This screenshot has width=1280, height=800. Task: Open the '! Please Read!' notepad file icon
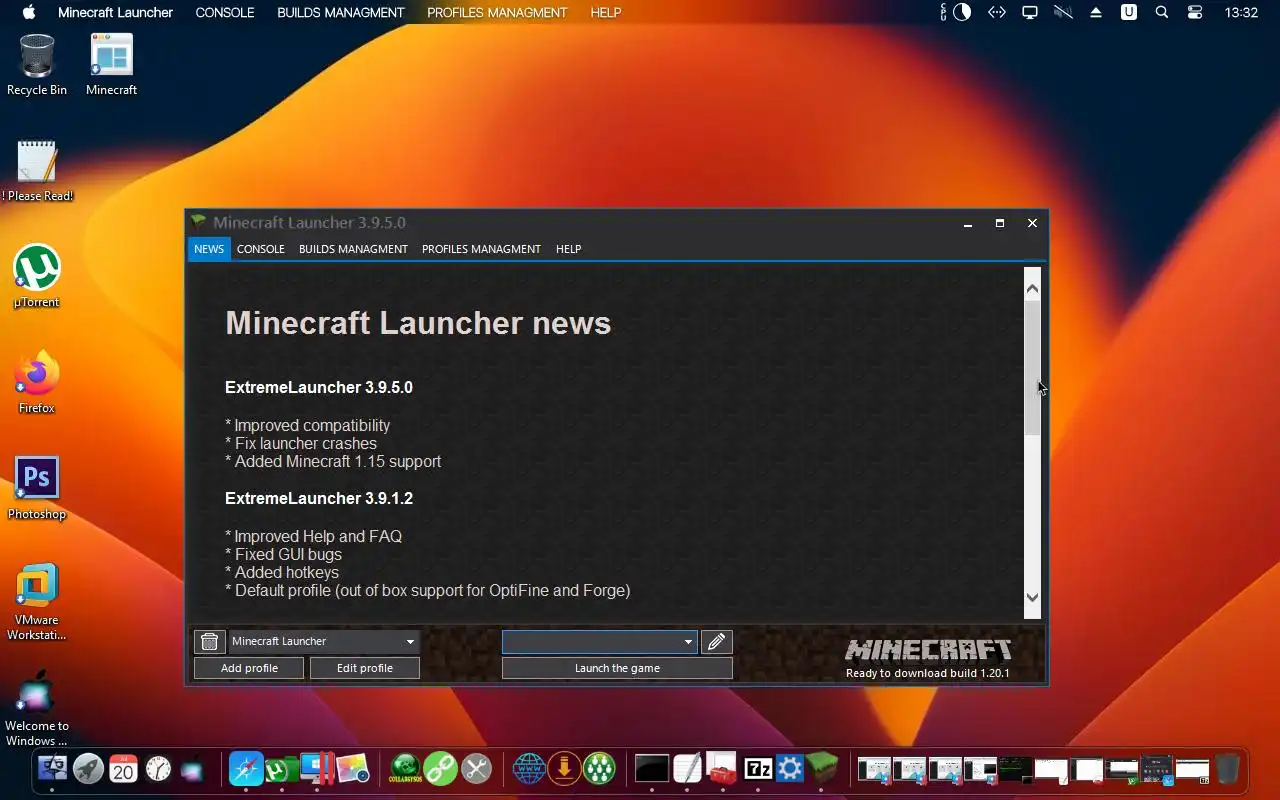point(37,171)
